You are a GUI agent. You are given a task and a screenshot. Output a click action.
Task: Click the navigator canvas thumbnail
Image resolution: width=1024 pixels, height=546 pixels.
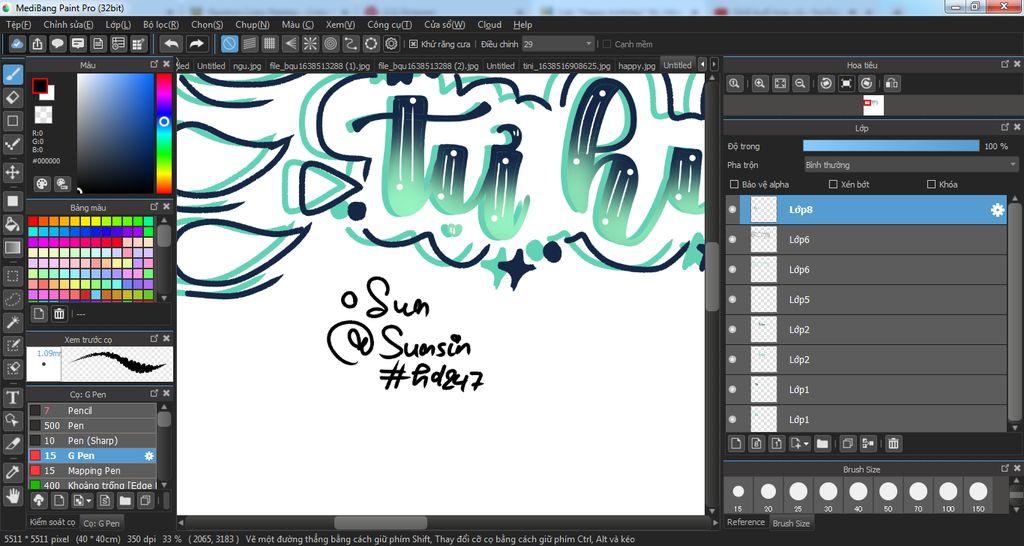point(873,105)
